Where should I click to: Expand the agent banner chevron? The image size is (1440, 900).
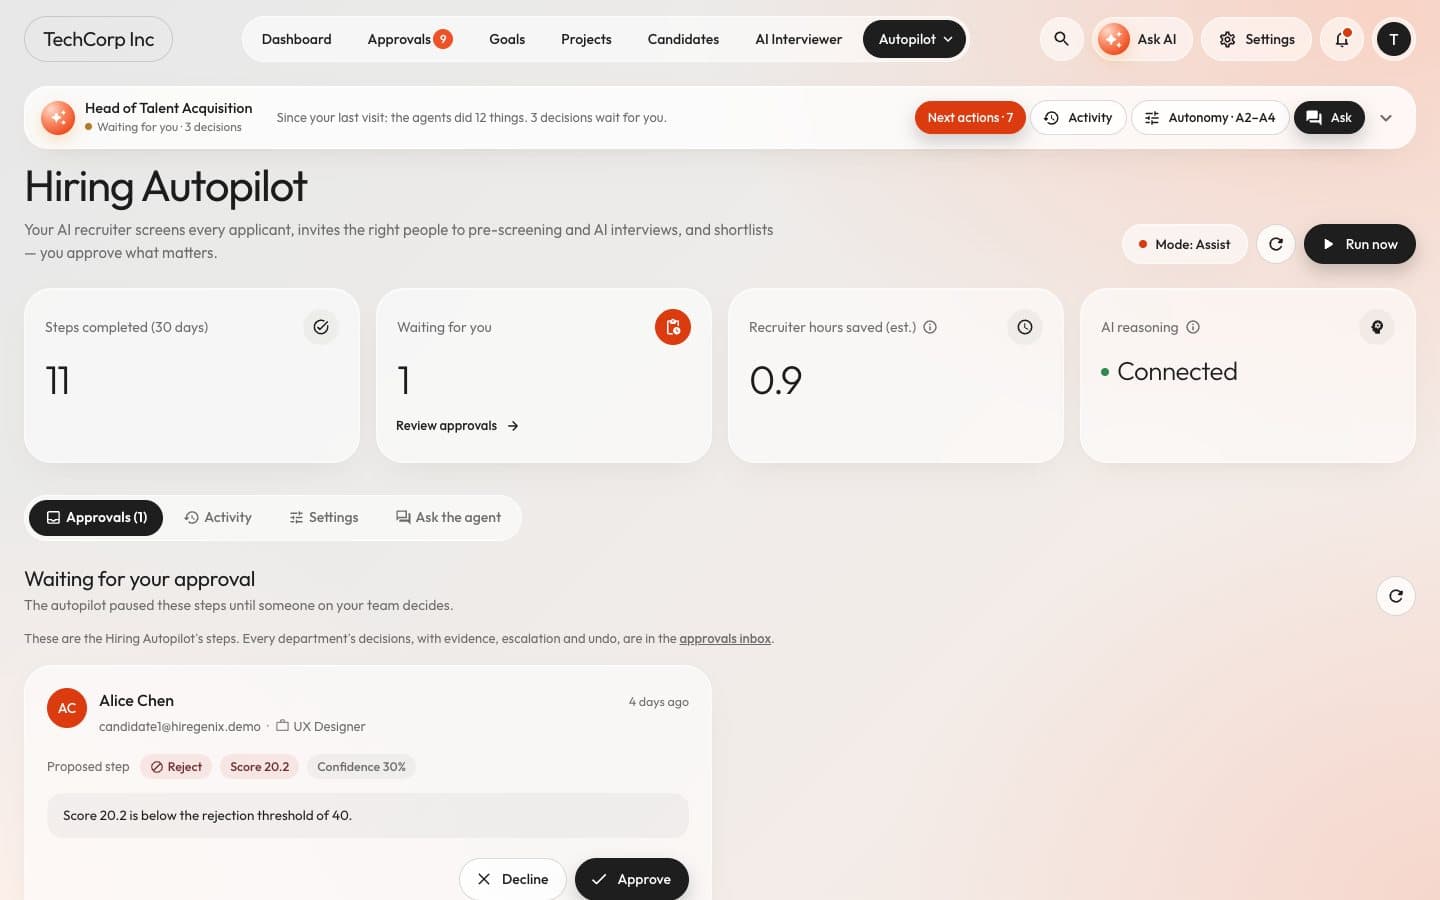pyautogui.click(x=1386, y=118)
